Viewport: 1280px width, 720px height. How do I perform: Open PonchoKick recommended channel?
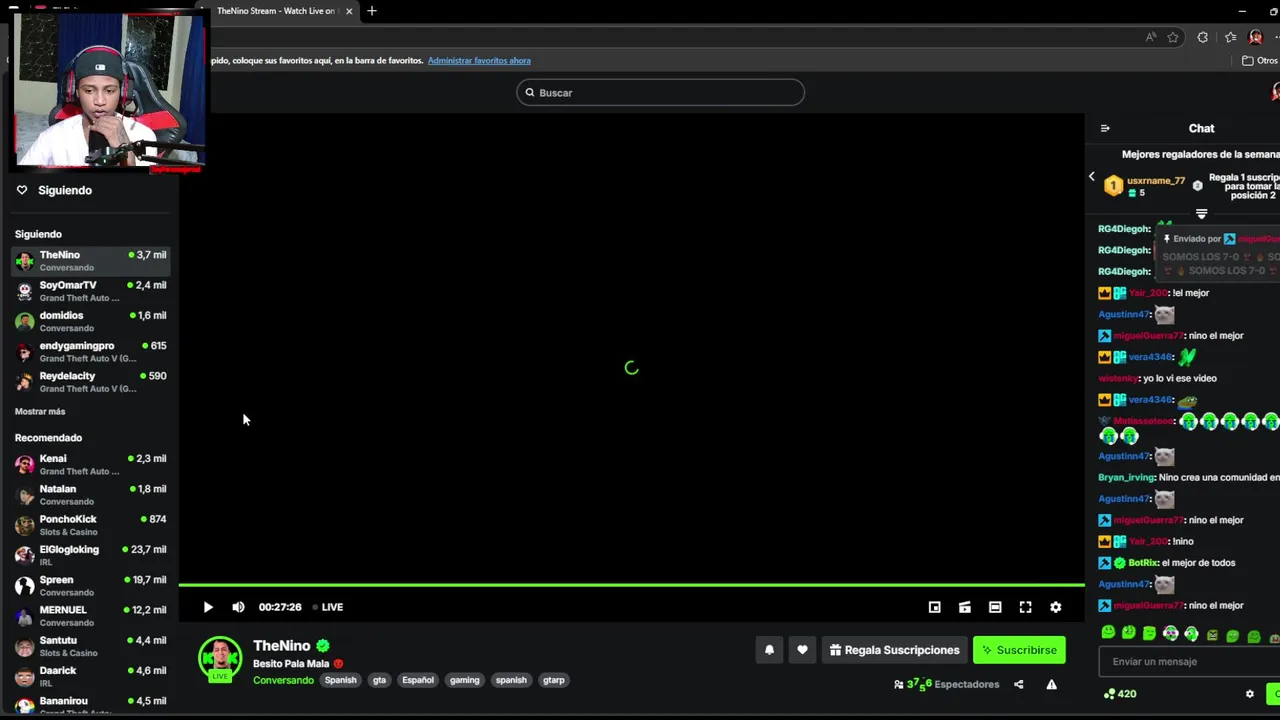(x=92, y=525)
